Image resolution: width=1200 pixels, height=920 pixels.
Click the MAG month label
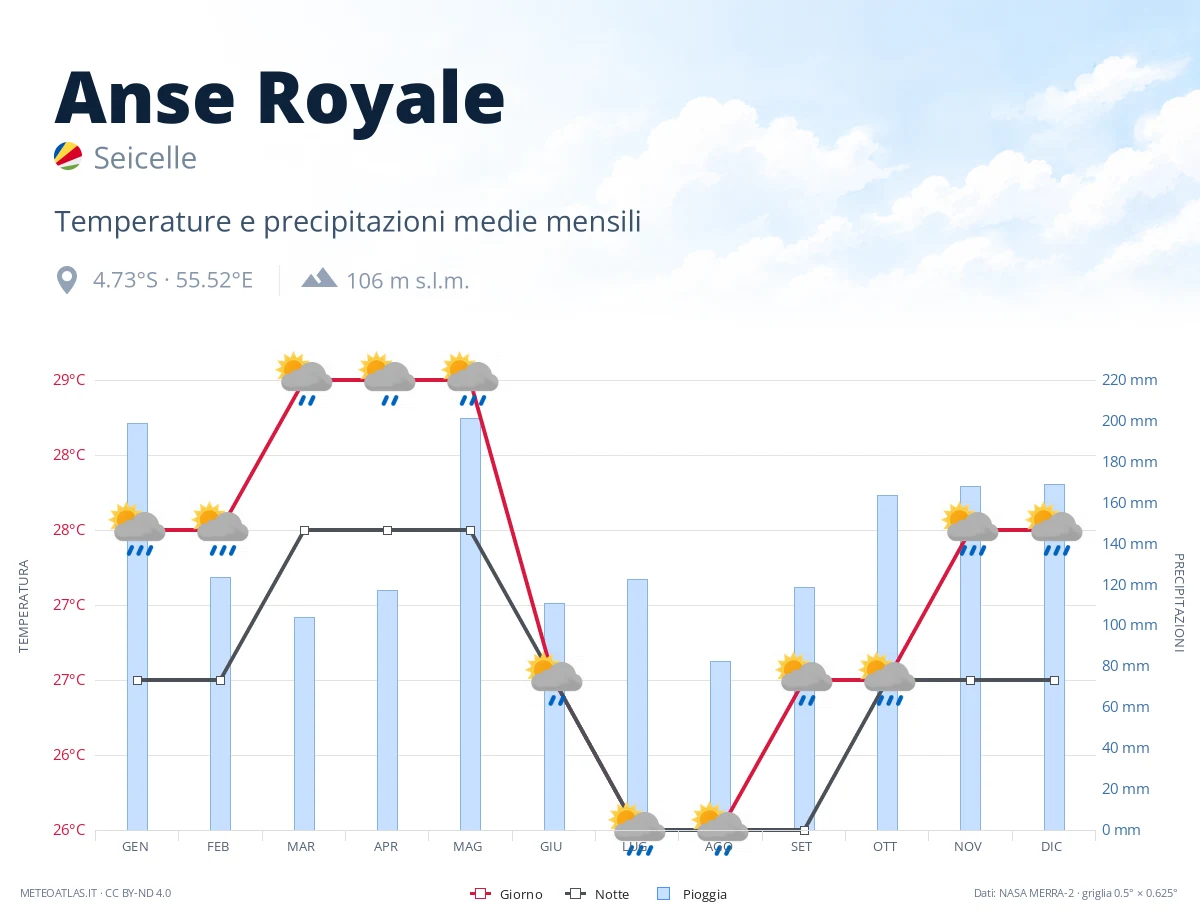(467, 846)
